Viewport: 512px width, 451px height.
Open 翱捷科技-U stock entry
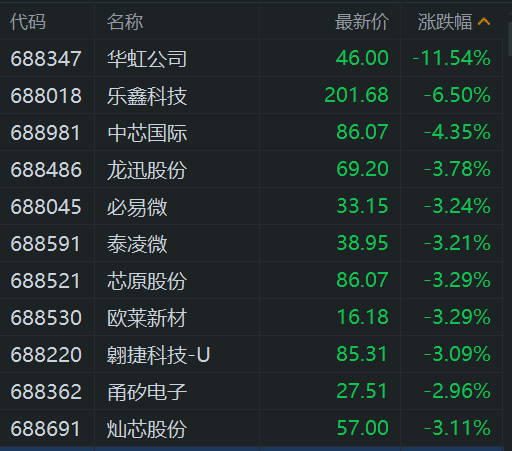[159, 355]
